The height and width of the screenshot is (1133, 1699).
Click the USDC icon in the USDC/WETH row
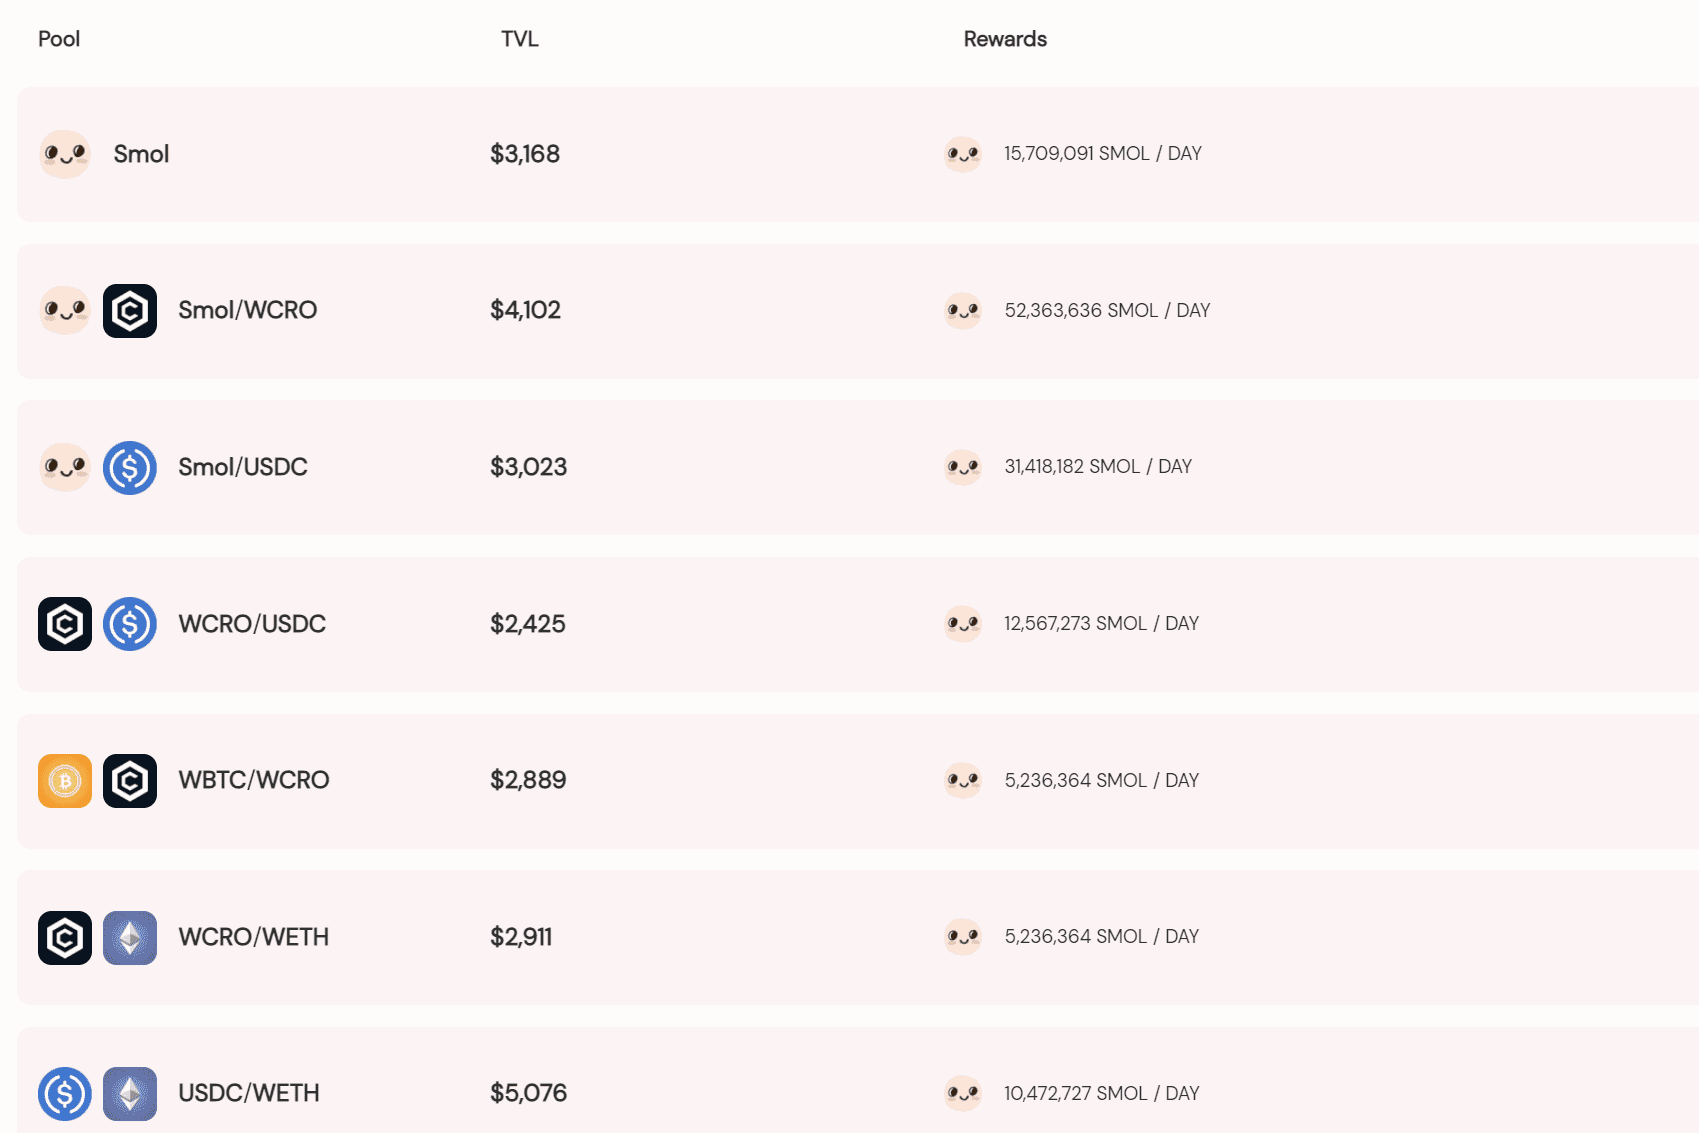65,1094
